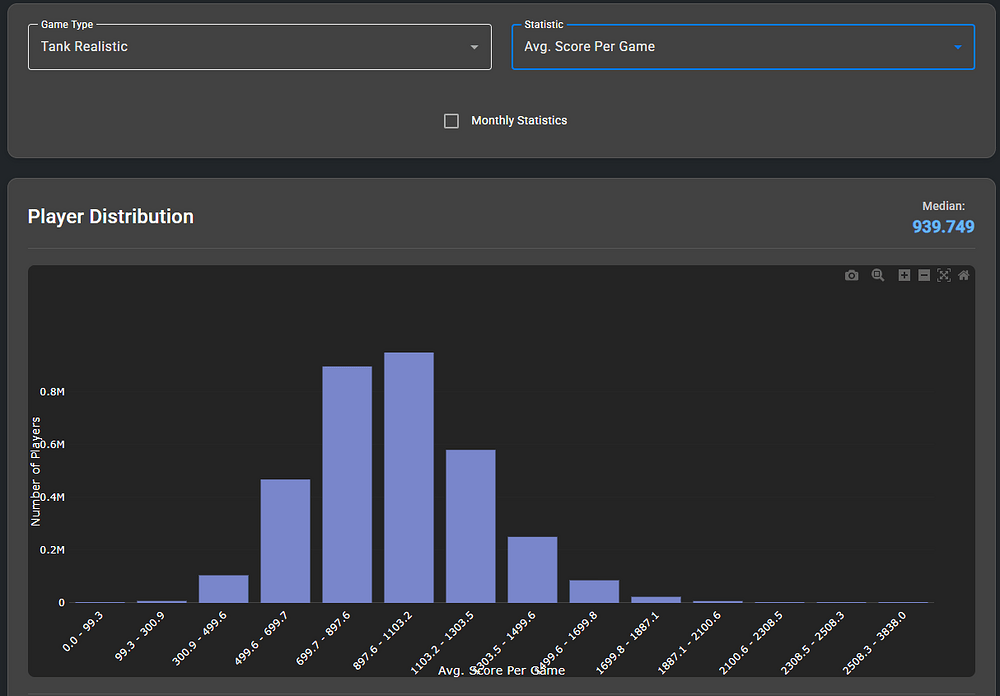Image resolution: width=1000 pixels, height=696 pixels.
Task: Click the 897.6 - 1103.2 histogram bar
Action: point(409,478)
